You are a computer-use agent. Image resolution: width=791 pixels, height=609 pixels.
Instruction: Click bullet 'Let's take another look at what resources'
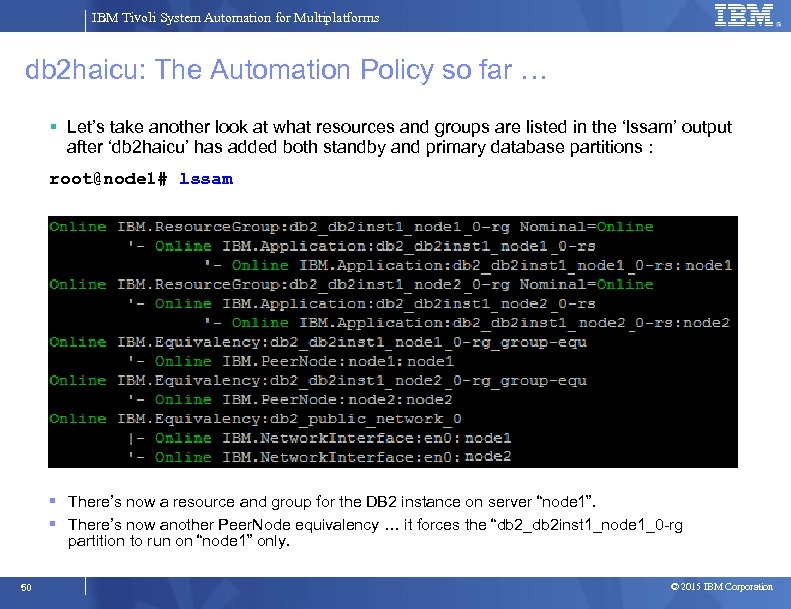click(399, 137)
